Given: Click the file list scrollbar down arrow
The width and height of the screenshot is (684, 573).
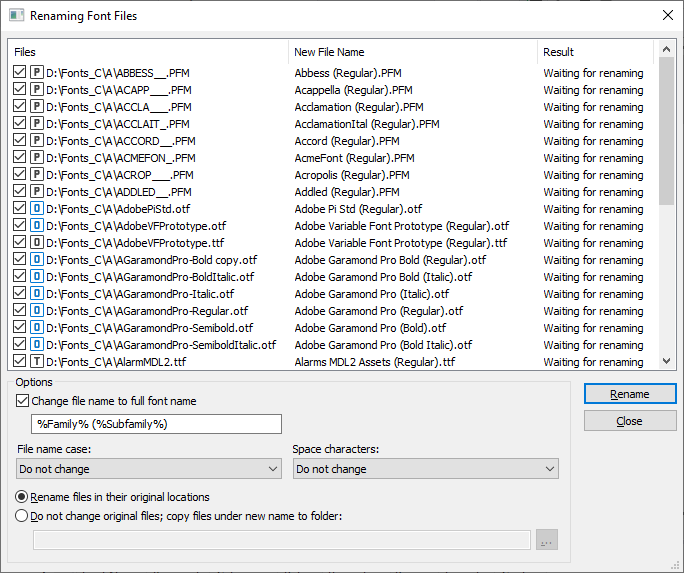Looking at the screenshot, I should [666, 361].
